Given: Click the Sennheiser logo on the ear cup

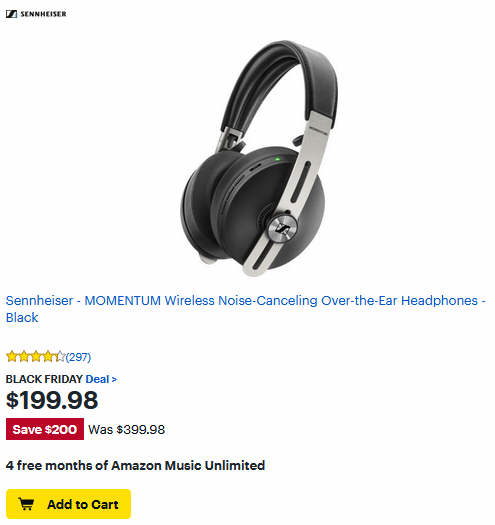Looking at the screenshot, I should click(x=282, y=228).
